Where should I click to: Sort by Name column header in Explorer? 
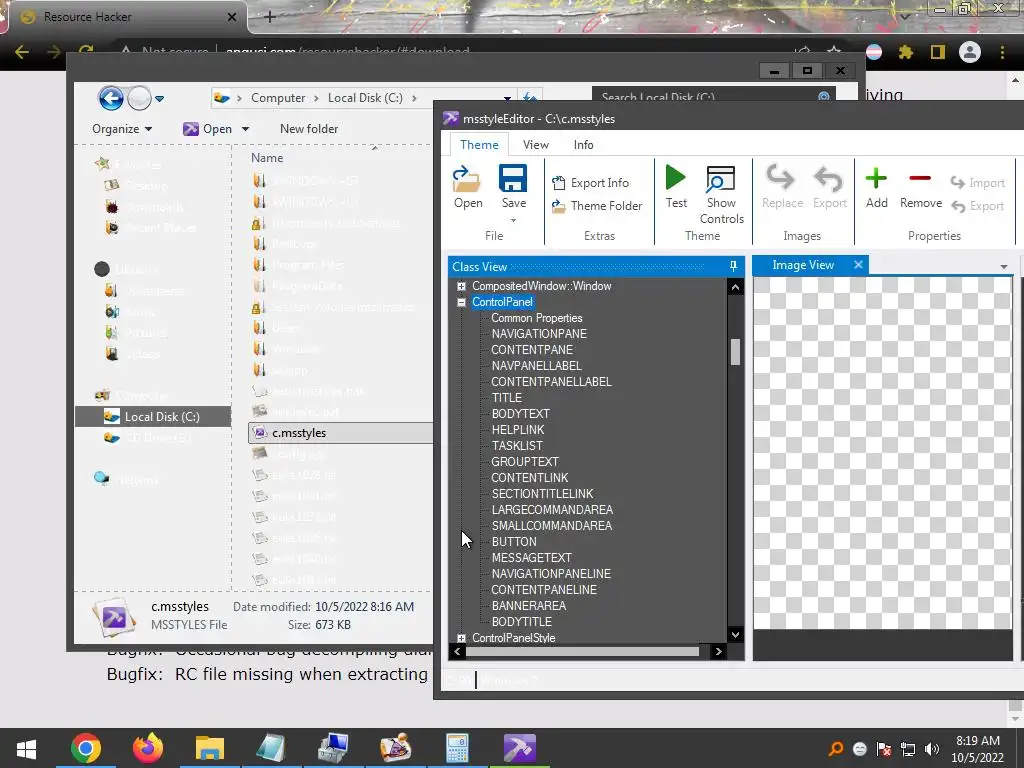click(267, 158)
